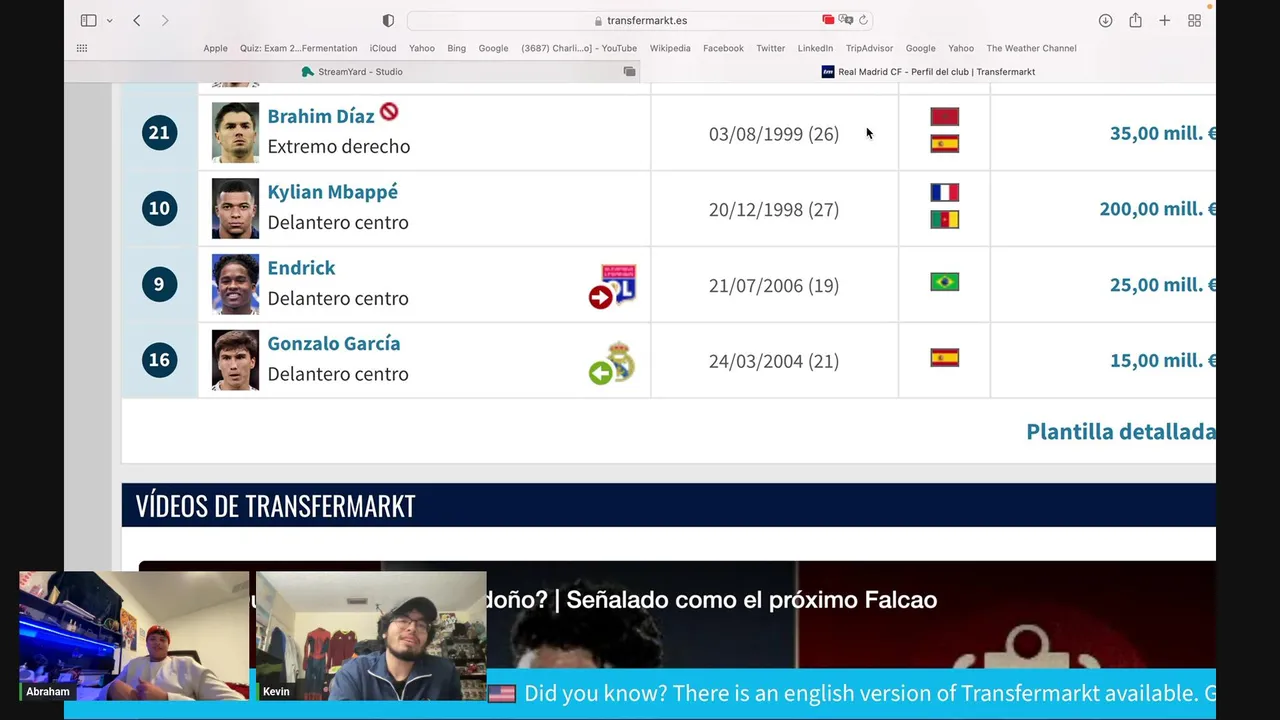Click the Morocco flag in Brahim Díaz row
The height and width of the screenshot is (720, 1280).
[944, 117]
